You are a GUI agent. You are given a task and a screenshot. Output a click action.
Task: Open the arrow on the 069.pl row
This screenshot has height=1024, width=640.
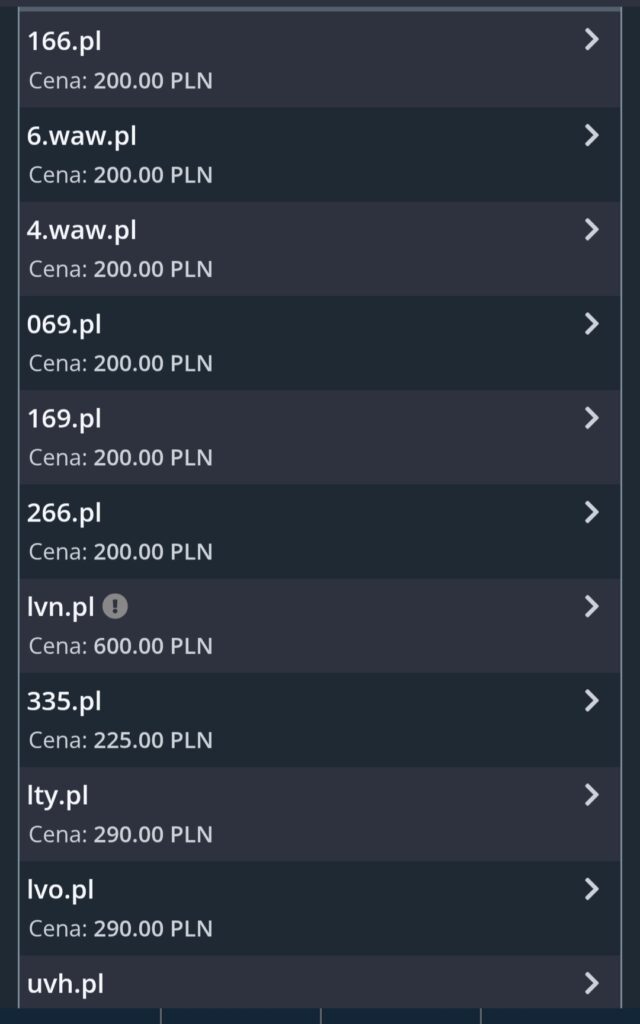coord(591,323)
